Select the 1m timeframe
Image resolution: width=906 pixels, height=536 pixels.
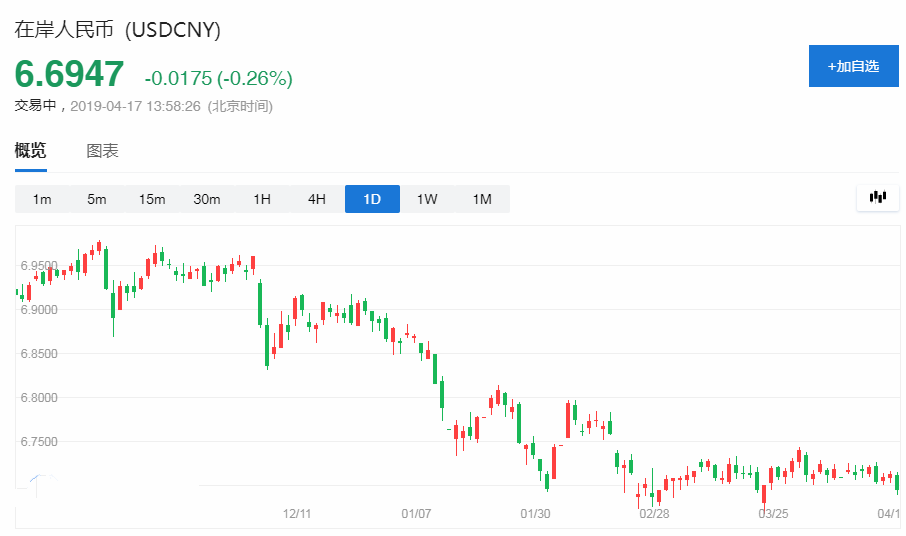pyautogui.click(x=42, y=199)
